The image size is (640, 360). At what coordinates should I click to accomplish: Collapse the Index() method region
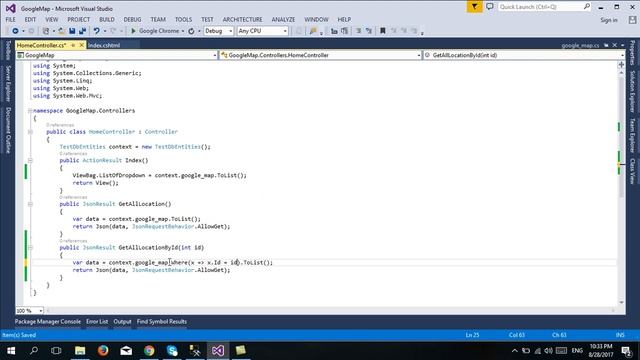point(30,160)
